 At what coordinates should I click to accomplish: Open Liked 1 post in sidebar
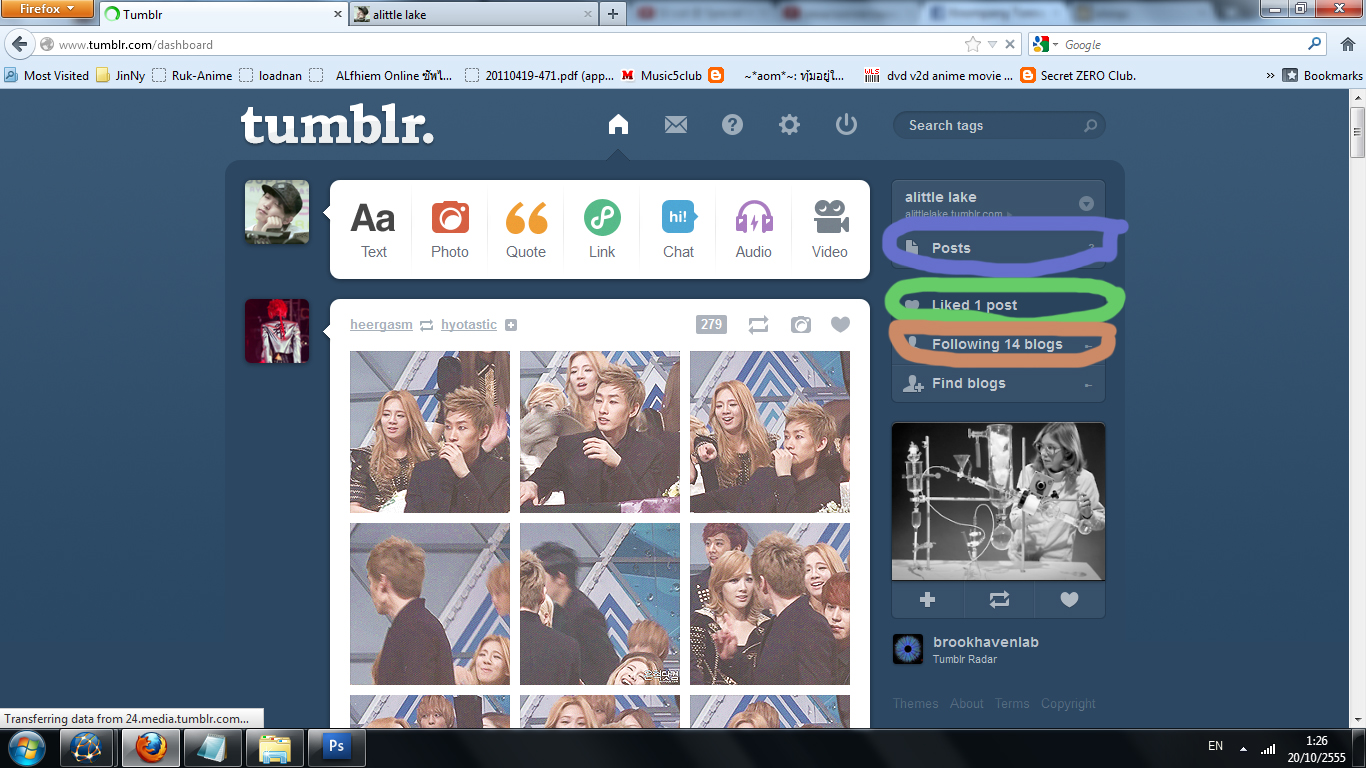coord(998,305)
